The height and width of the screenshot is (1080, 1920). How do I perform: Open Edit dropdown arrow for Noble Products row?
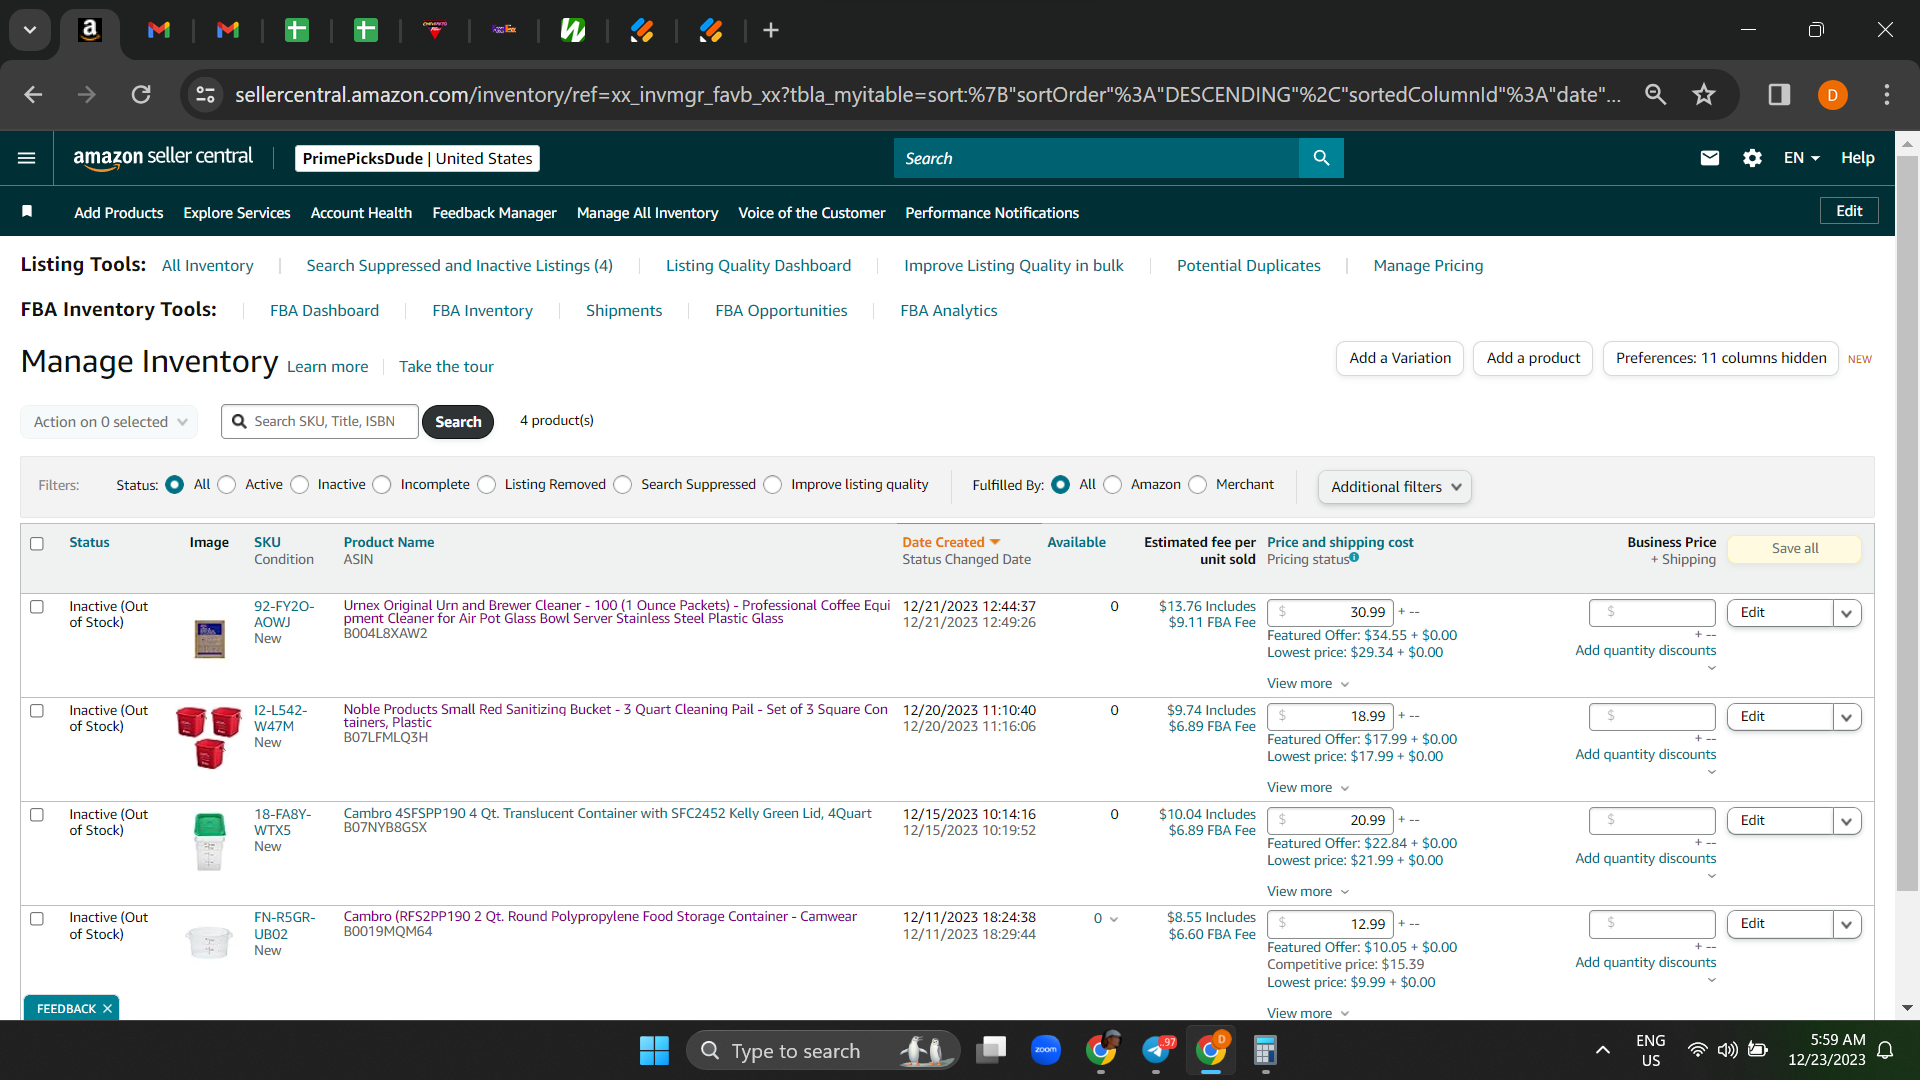click(x=1847, y=717)
